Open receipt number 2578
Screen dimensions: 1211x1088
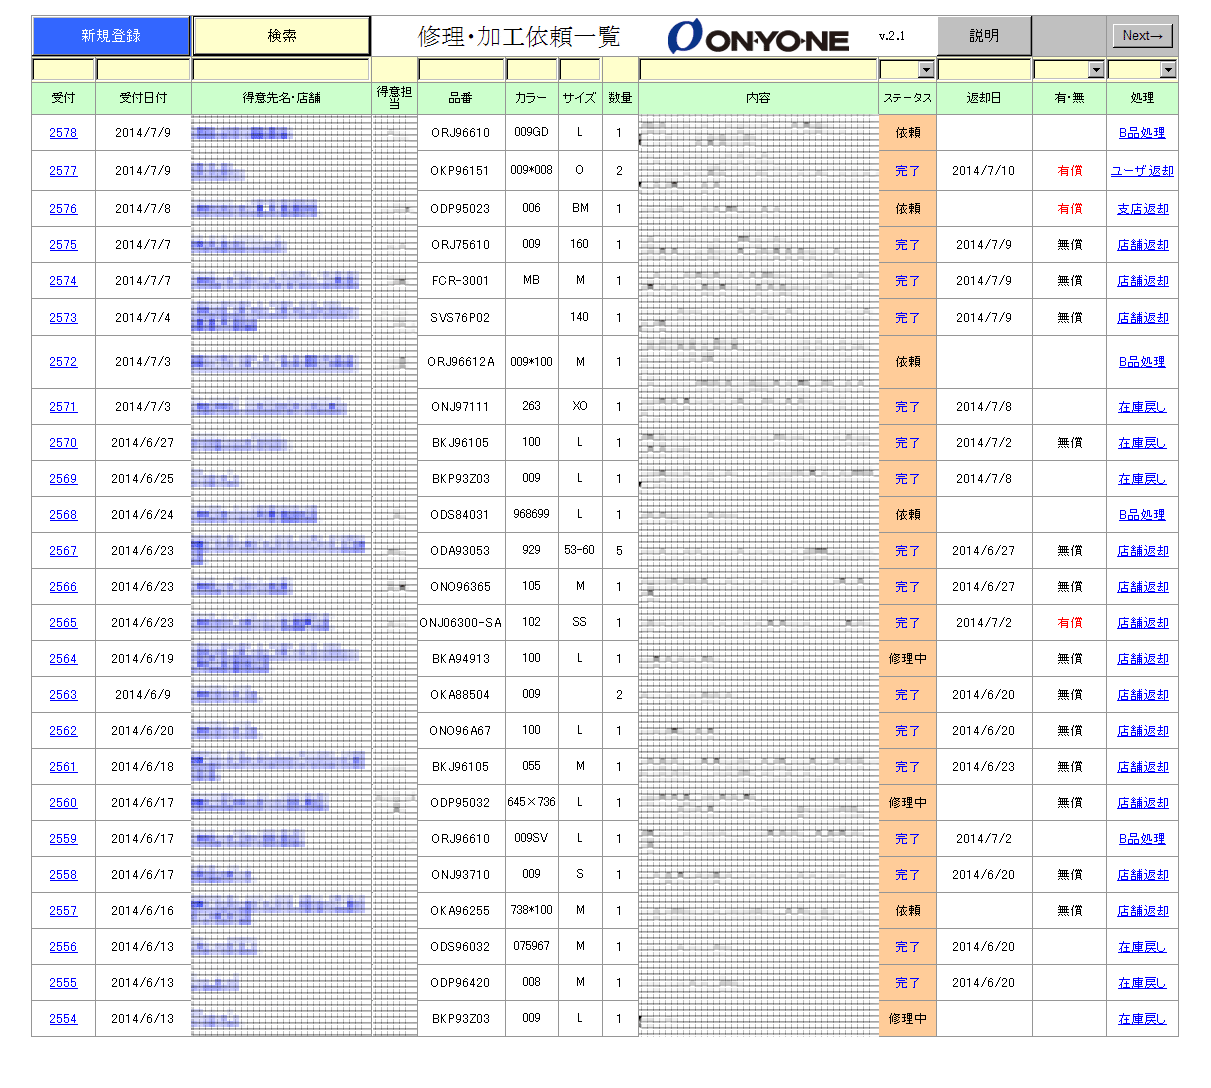pos(63,133)
